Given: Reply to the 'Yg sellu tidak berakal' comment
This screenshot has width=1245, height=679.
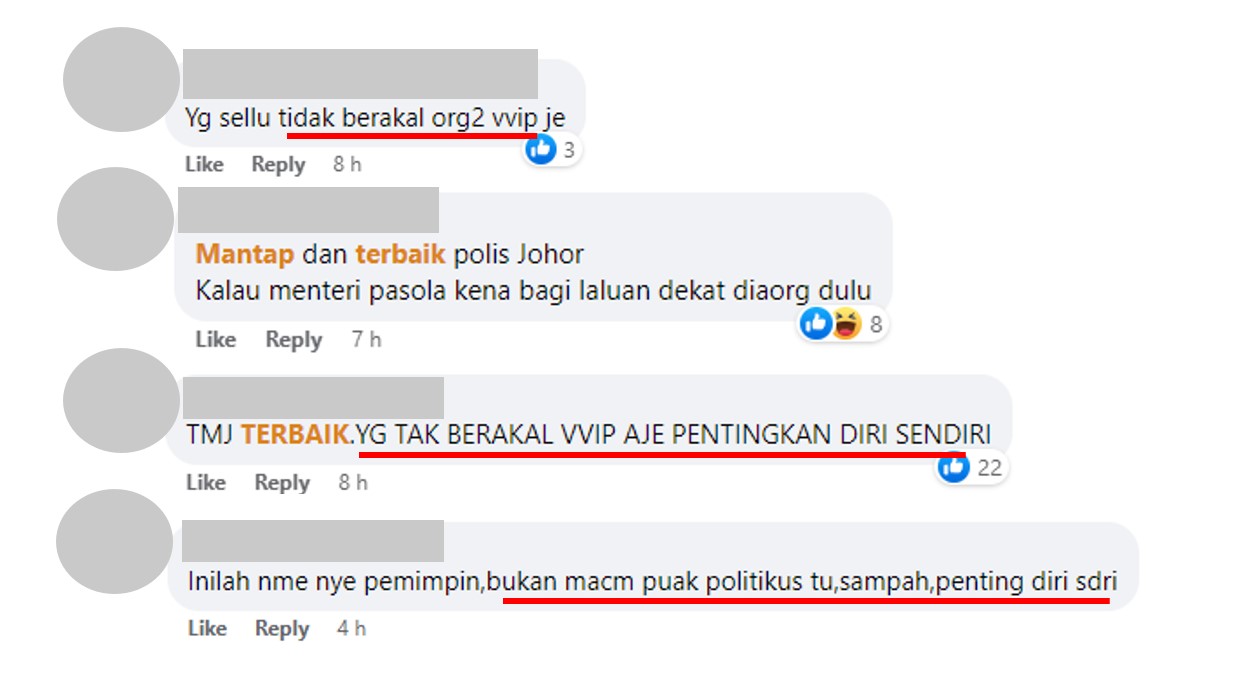Looking at the screenshot, I should pos(278,164).
